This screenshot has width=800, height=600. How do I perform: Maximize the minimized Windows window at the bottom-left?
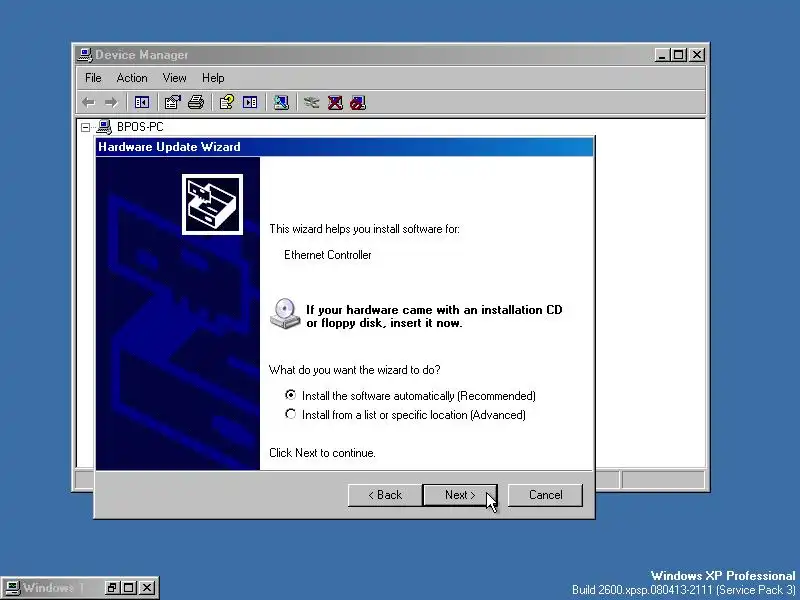pyautogui.click(x=129, y=588)
